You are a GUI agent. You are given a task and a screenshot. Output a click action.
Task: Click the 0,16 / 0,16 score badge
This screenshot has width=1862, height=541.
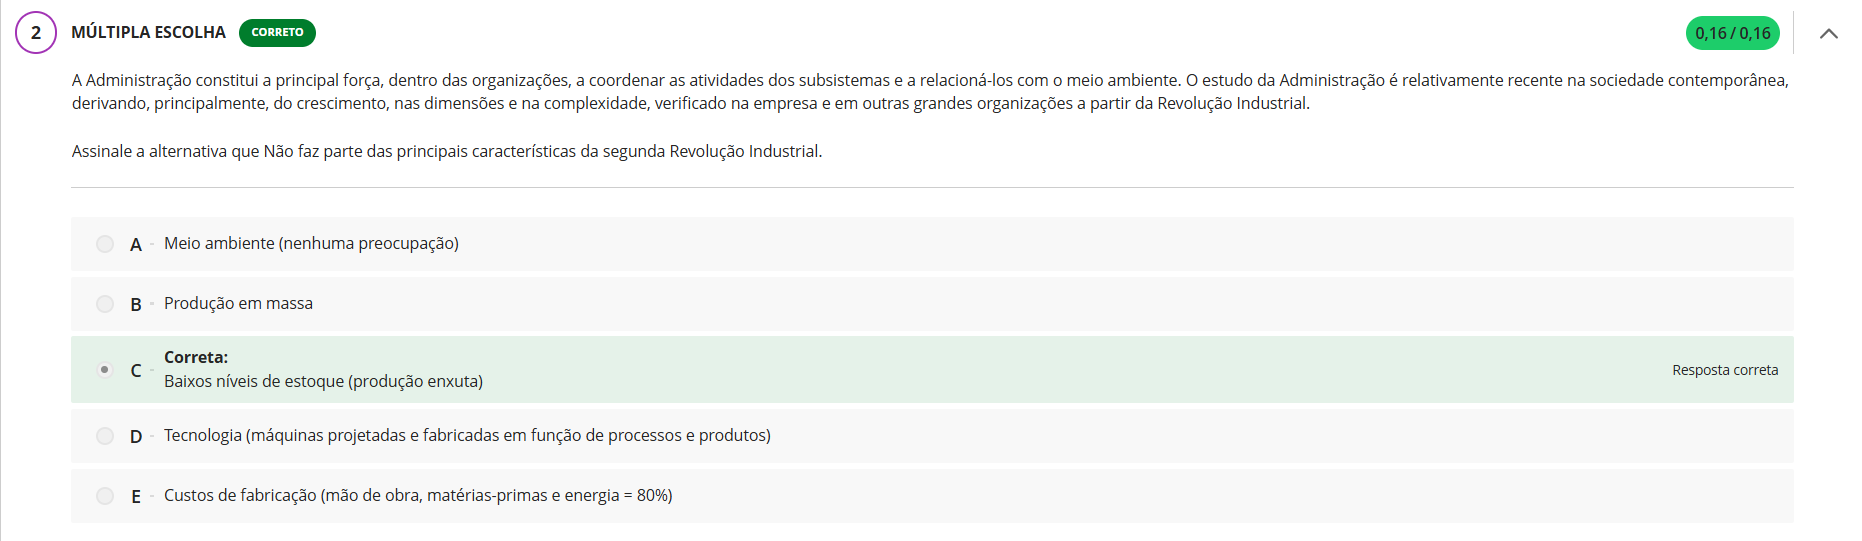(1732, 33)
